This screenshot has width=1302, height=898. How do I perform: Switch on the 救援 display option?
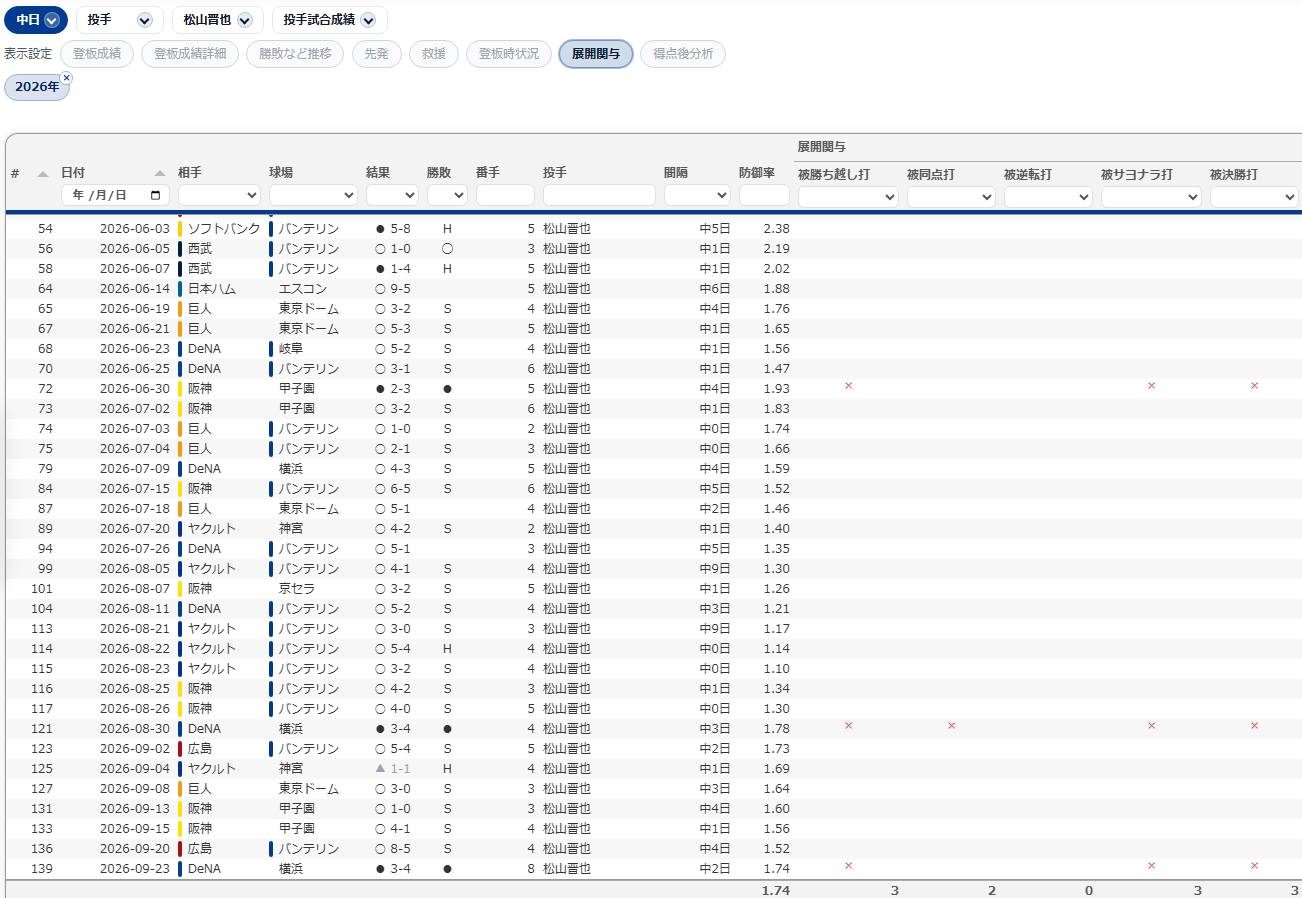point(434,54)
